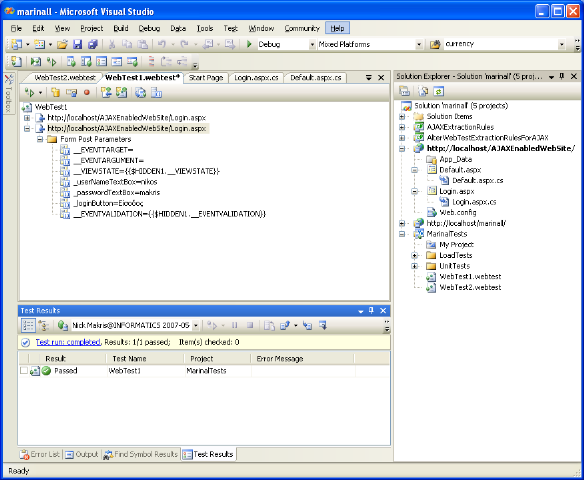Screen dimensions: 584x480
Task: Select the AJAXExtractionRules project
Action: point(460,127)
